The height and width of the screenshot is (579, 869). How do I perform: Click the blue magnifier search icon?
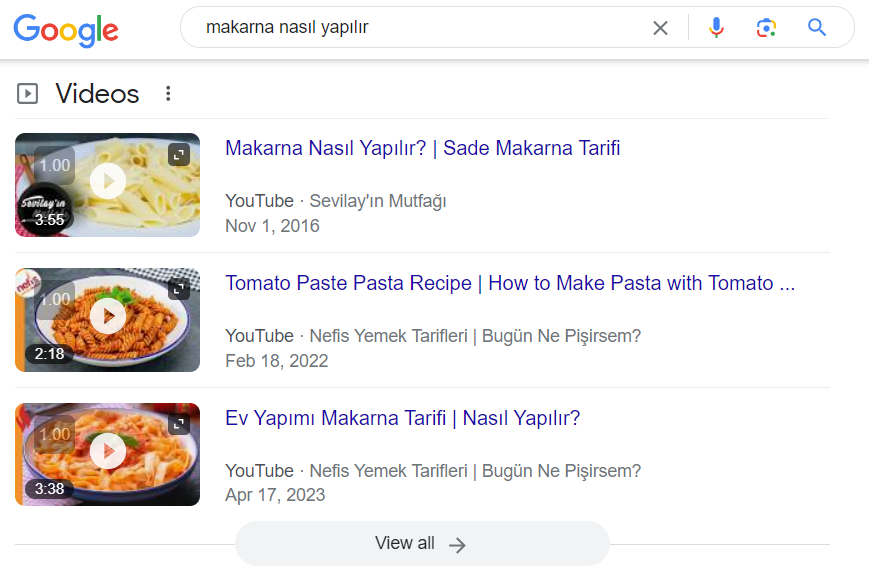coord(817,28)
